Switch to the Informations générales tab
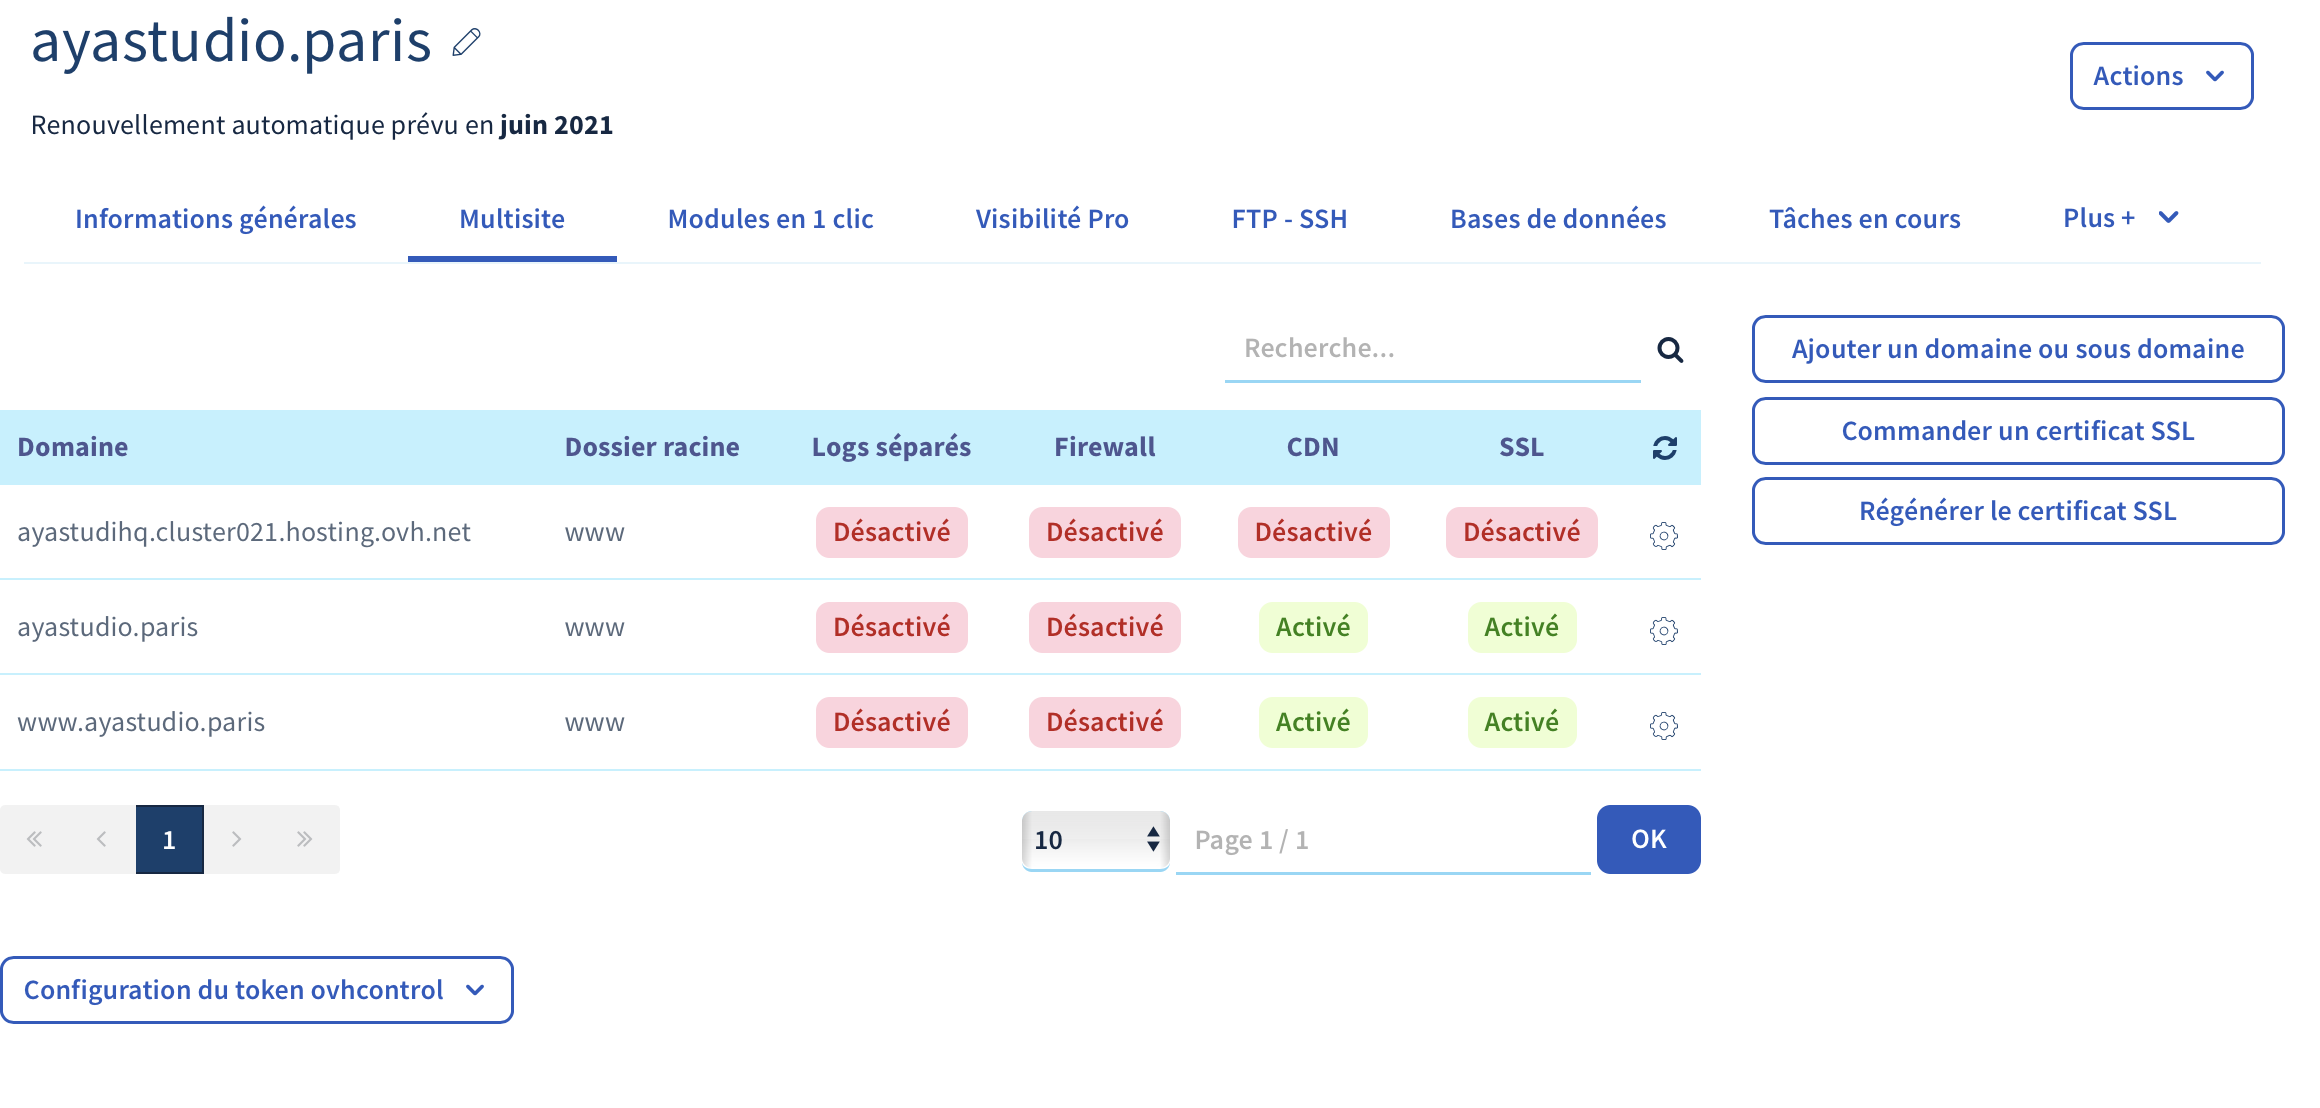Viewport: 2320px width, 1108px height. (215, 219)
